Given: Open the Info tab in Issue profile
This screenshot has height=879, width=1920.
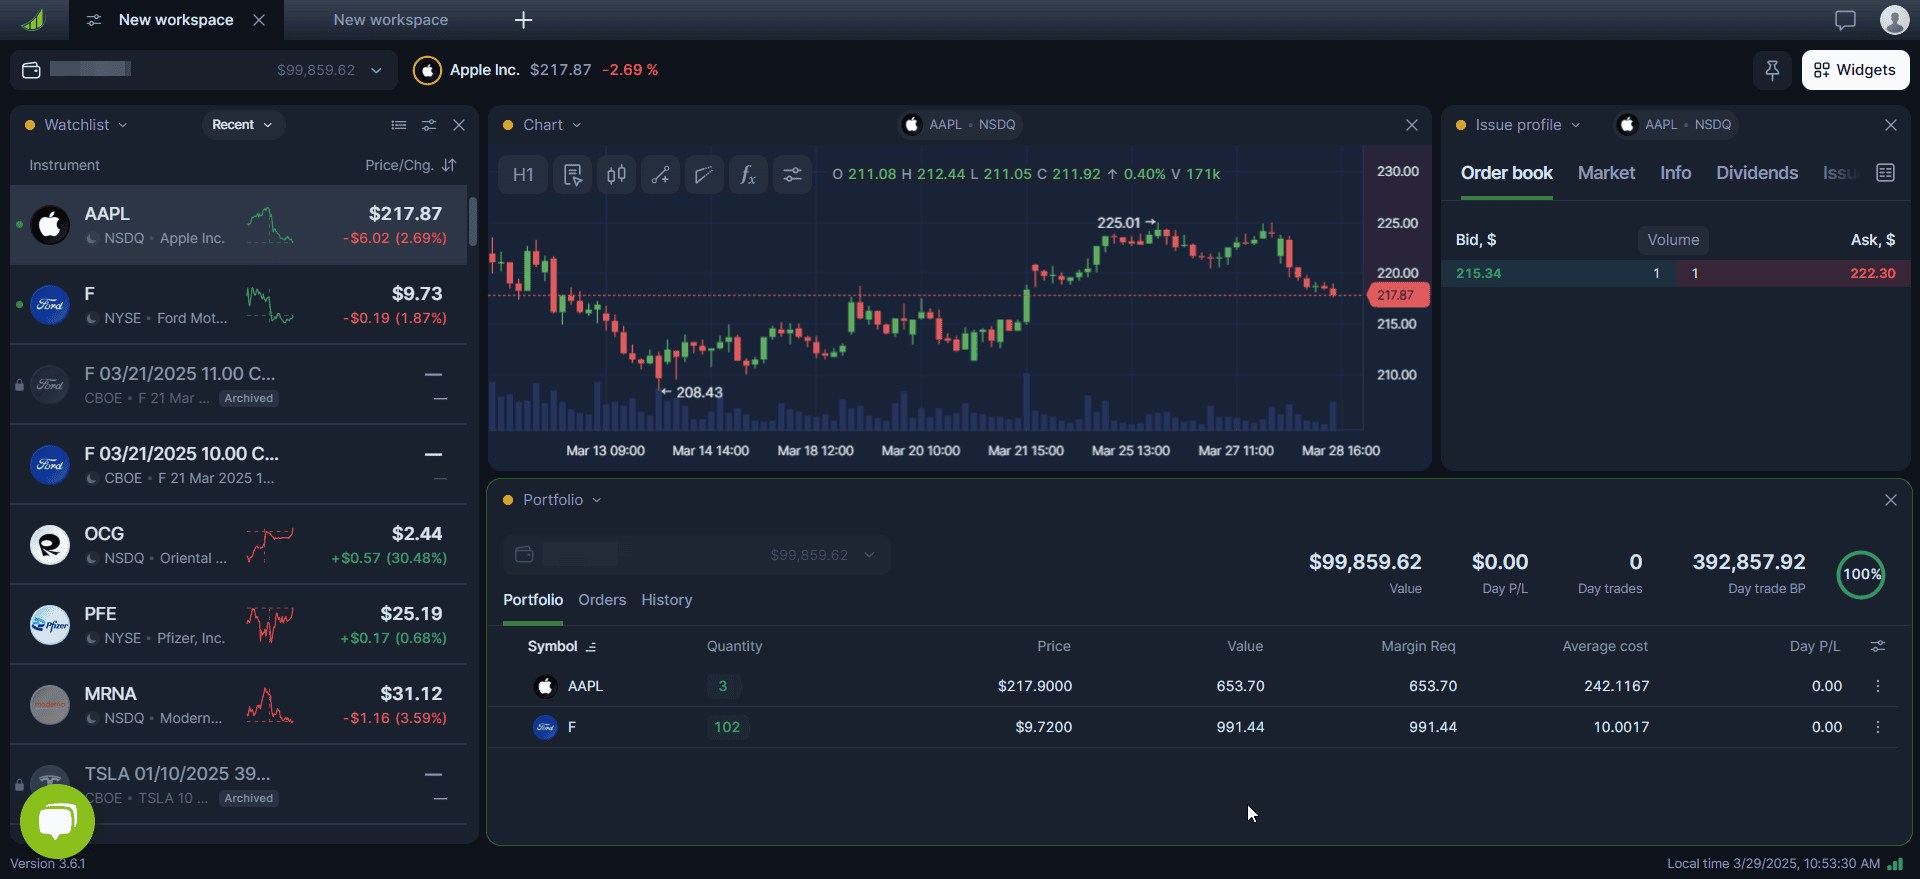Looking at the screenshot, I should click(x=1676, y=173).
